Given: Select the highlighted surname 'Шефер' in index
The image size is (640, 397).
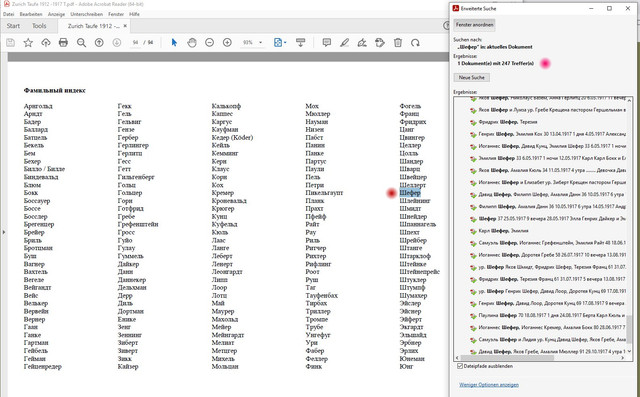Looking at the screenshot, I should 410,193.
